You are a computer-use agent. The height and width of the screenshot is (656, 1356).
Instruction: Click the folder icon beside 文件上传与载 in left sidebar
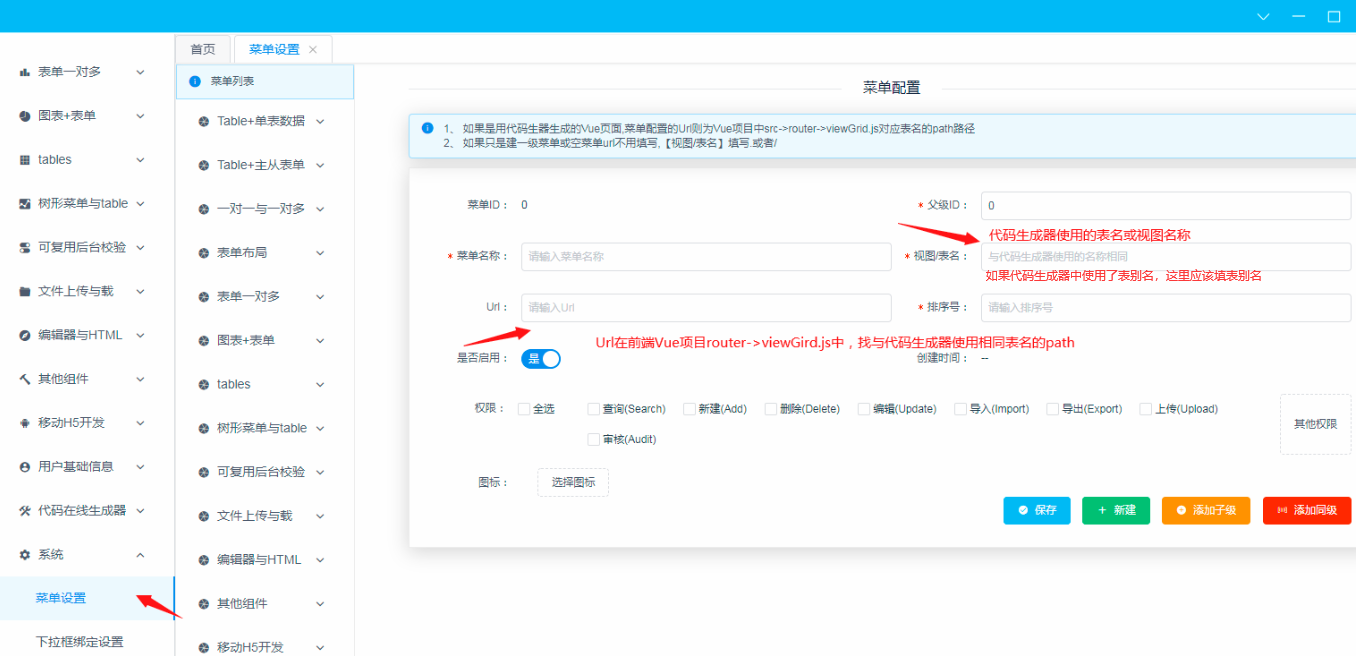pos(25,291)
